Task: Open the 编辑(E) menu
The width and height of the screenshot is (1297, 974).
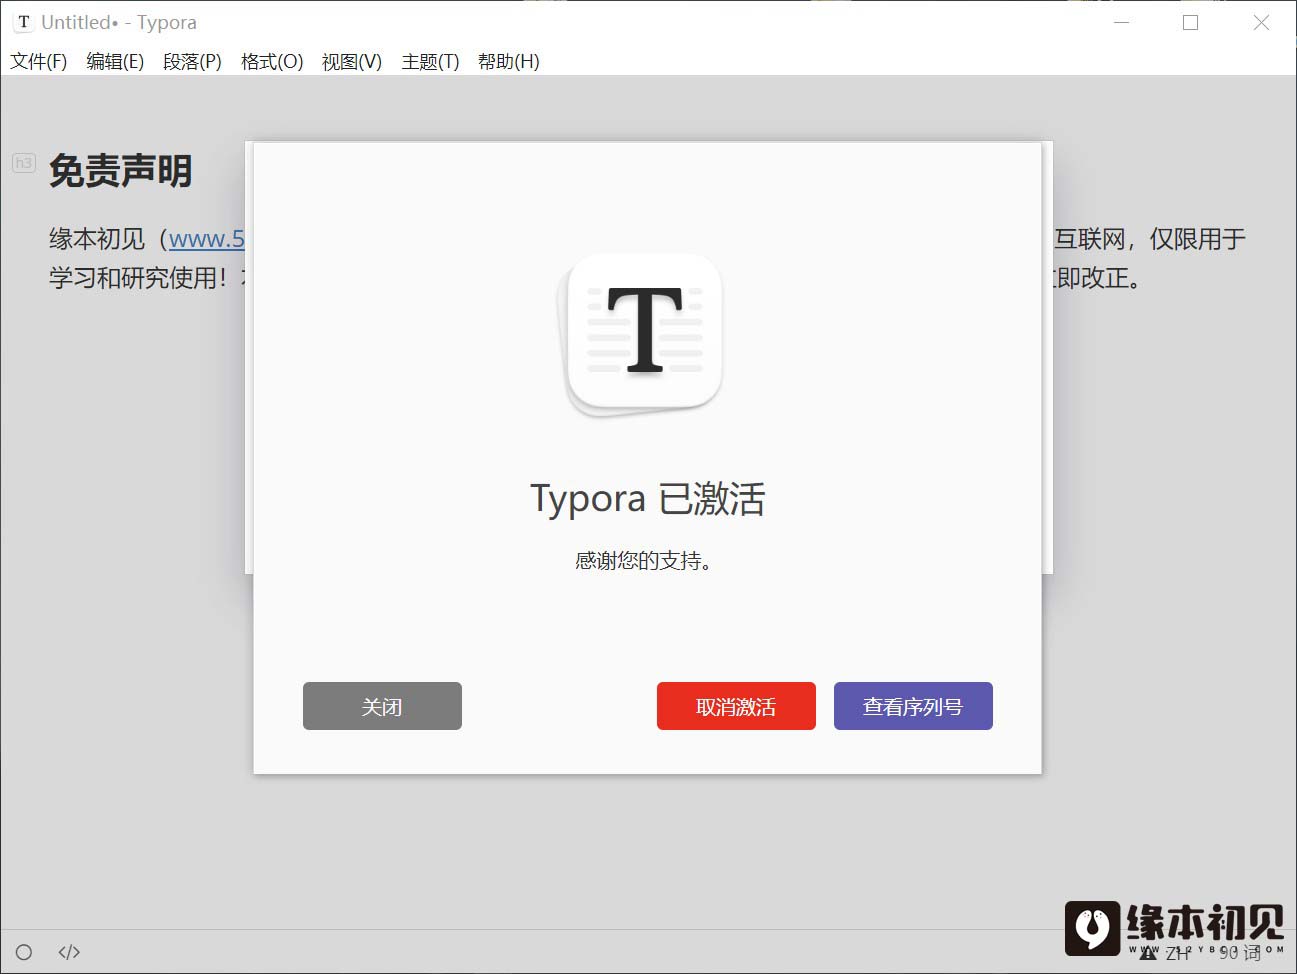Action: tap(115, 61)
